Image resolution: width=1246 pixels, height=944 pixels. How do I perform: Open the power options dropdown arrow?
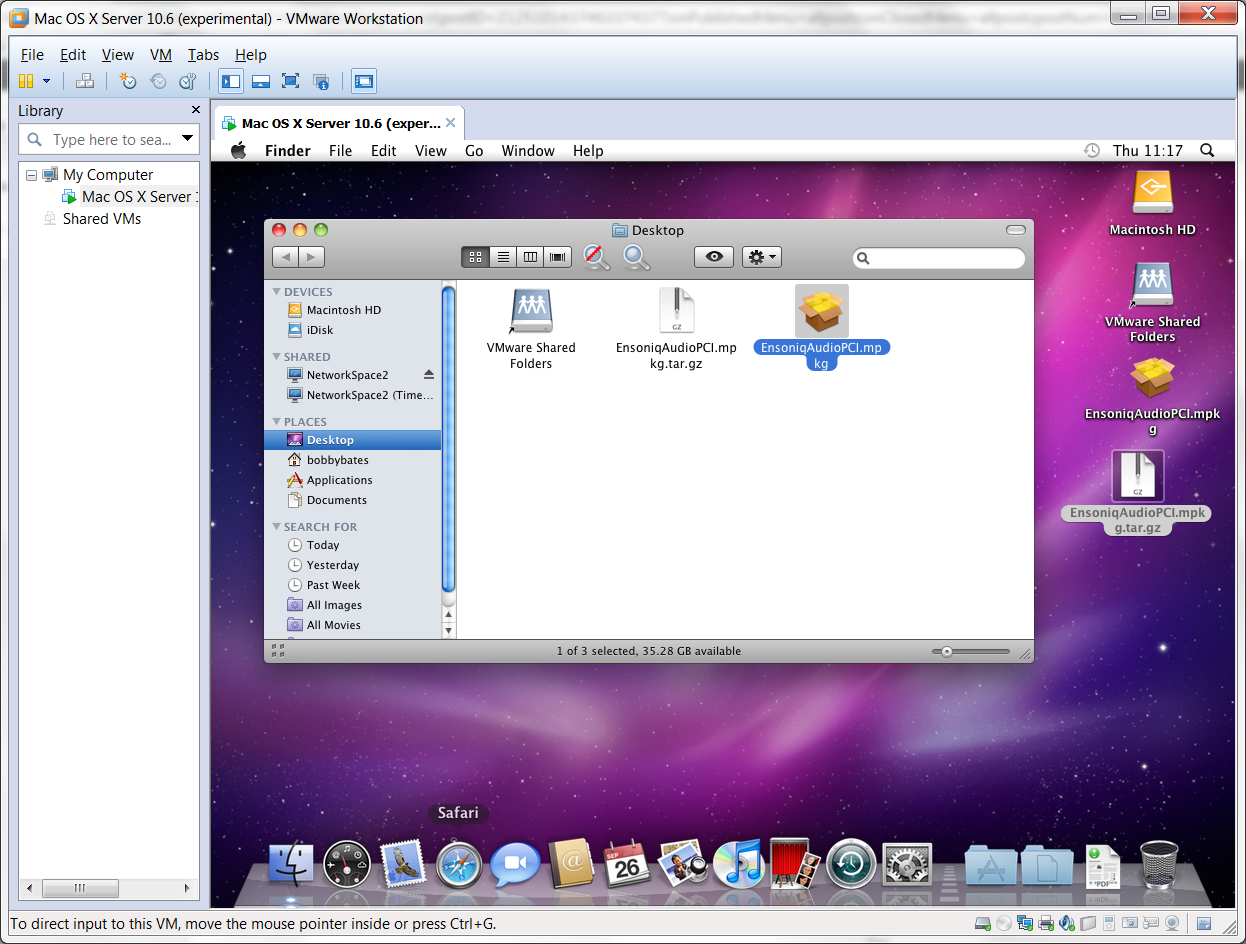(x=46, y=81)
